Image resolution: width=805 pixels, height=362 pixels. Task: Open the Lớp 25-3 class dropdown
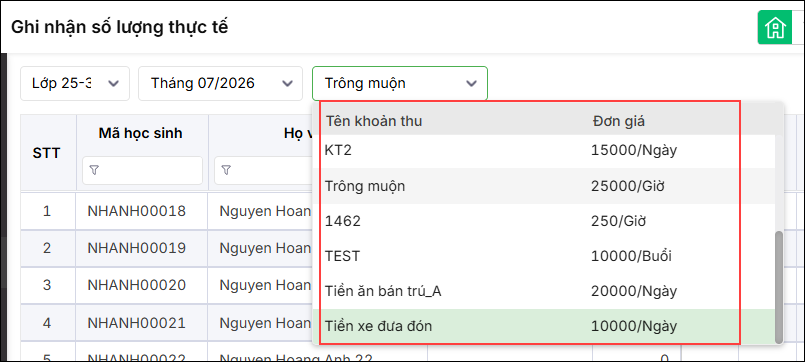75,83
